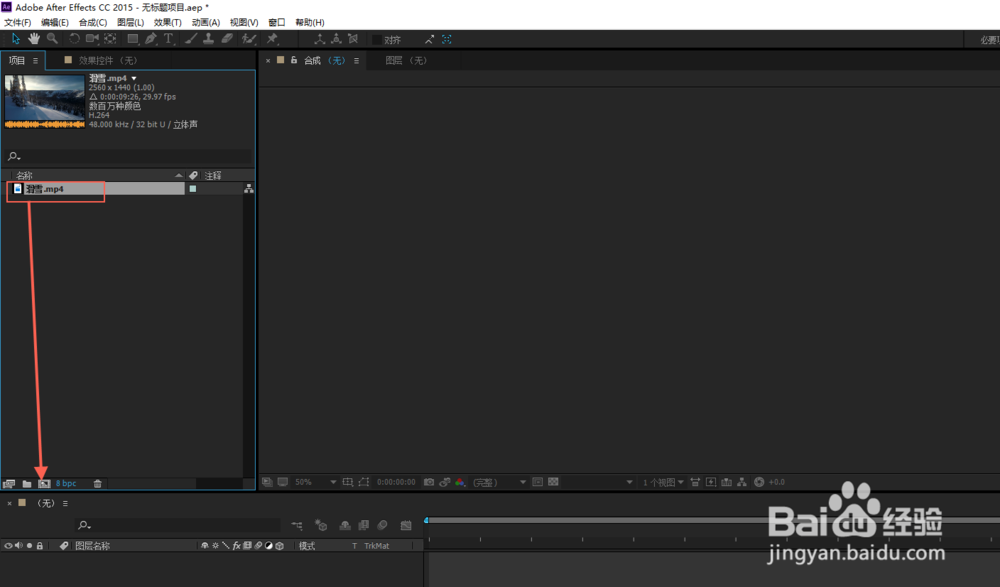Enable the 对齐 snapping checkbox
Image resolution: width=1000 pixels, height=587 pixels.
tap(377, 40)
